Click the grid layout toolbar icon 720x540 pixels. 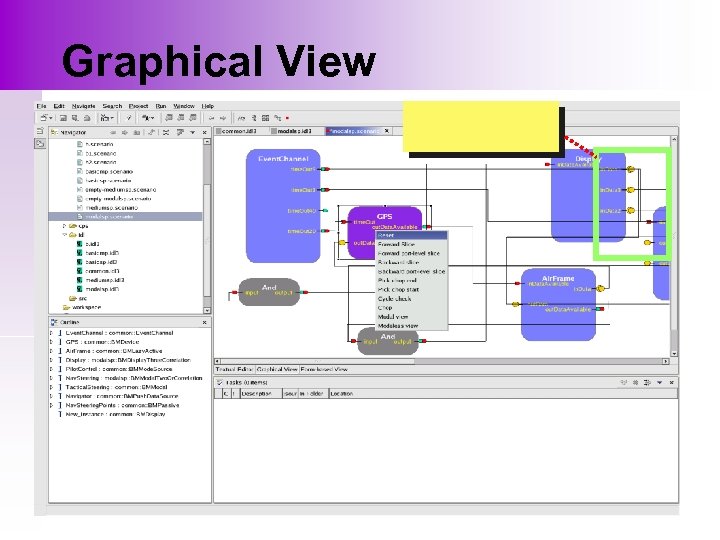(265, 118)
